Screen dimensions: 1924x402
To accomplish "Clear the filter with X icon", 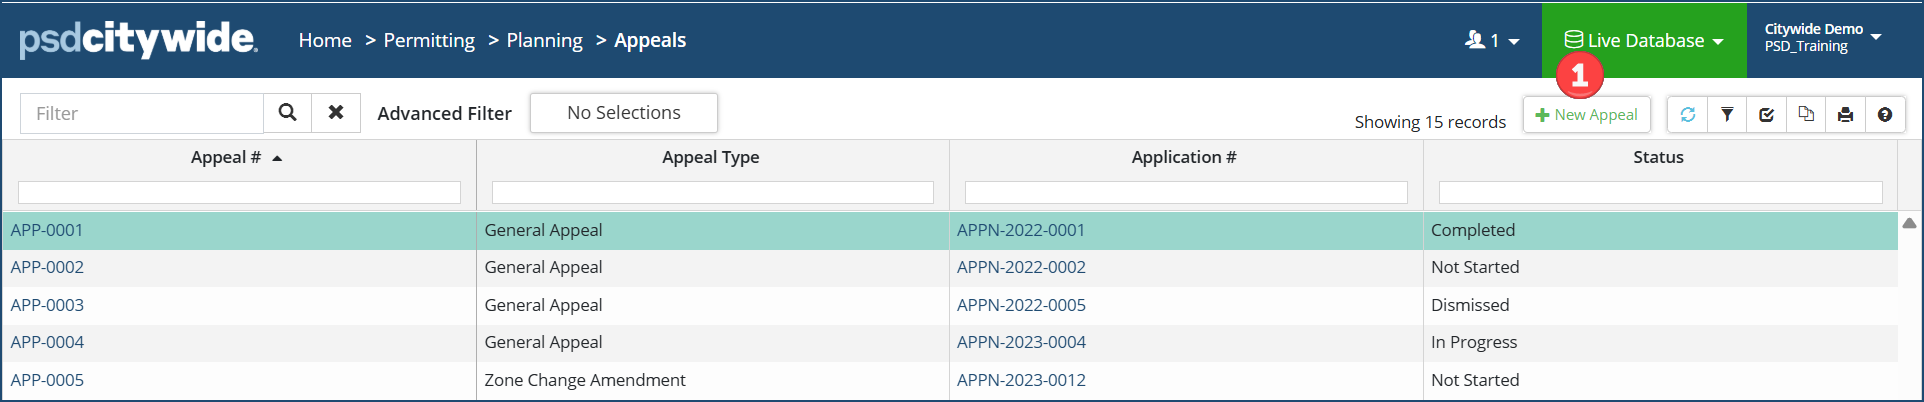I will pyautogui.click(x=336, y=113).
